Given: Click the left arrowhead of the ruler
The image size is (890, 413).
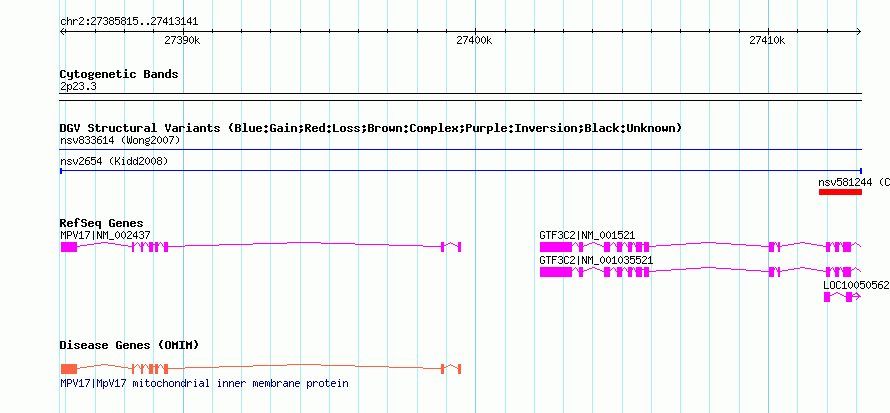Looking at the screenshot, I should coord(63,31).
